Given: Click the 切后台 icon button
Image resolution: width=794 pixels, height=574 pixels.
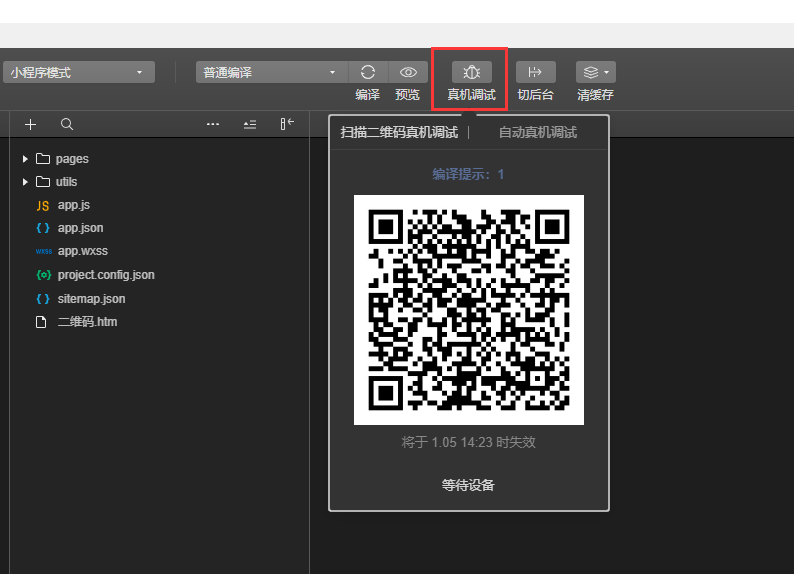Looking at the screenshot, I should tap(535, 72).
